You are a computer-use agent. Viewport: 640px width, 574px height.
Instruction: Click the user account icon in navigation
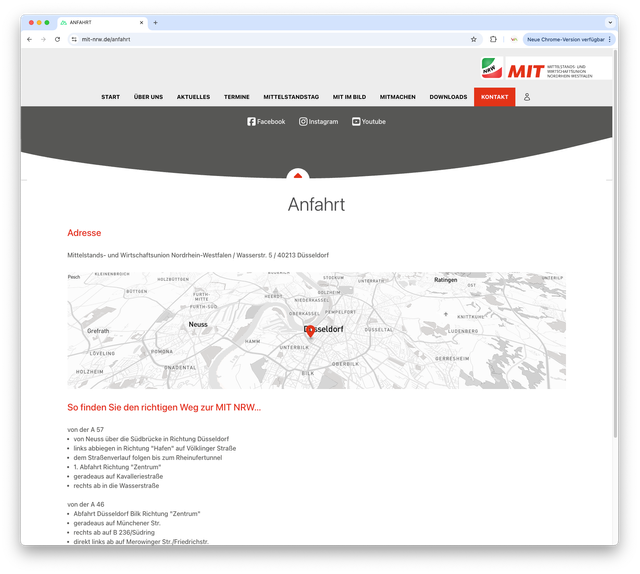pos(527,97)
